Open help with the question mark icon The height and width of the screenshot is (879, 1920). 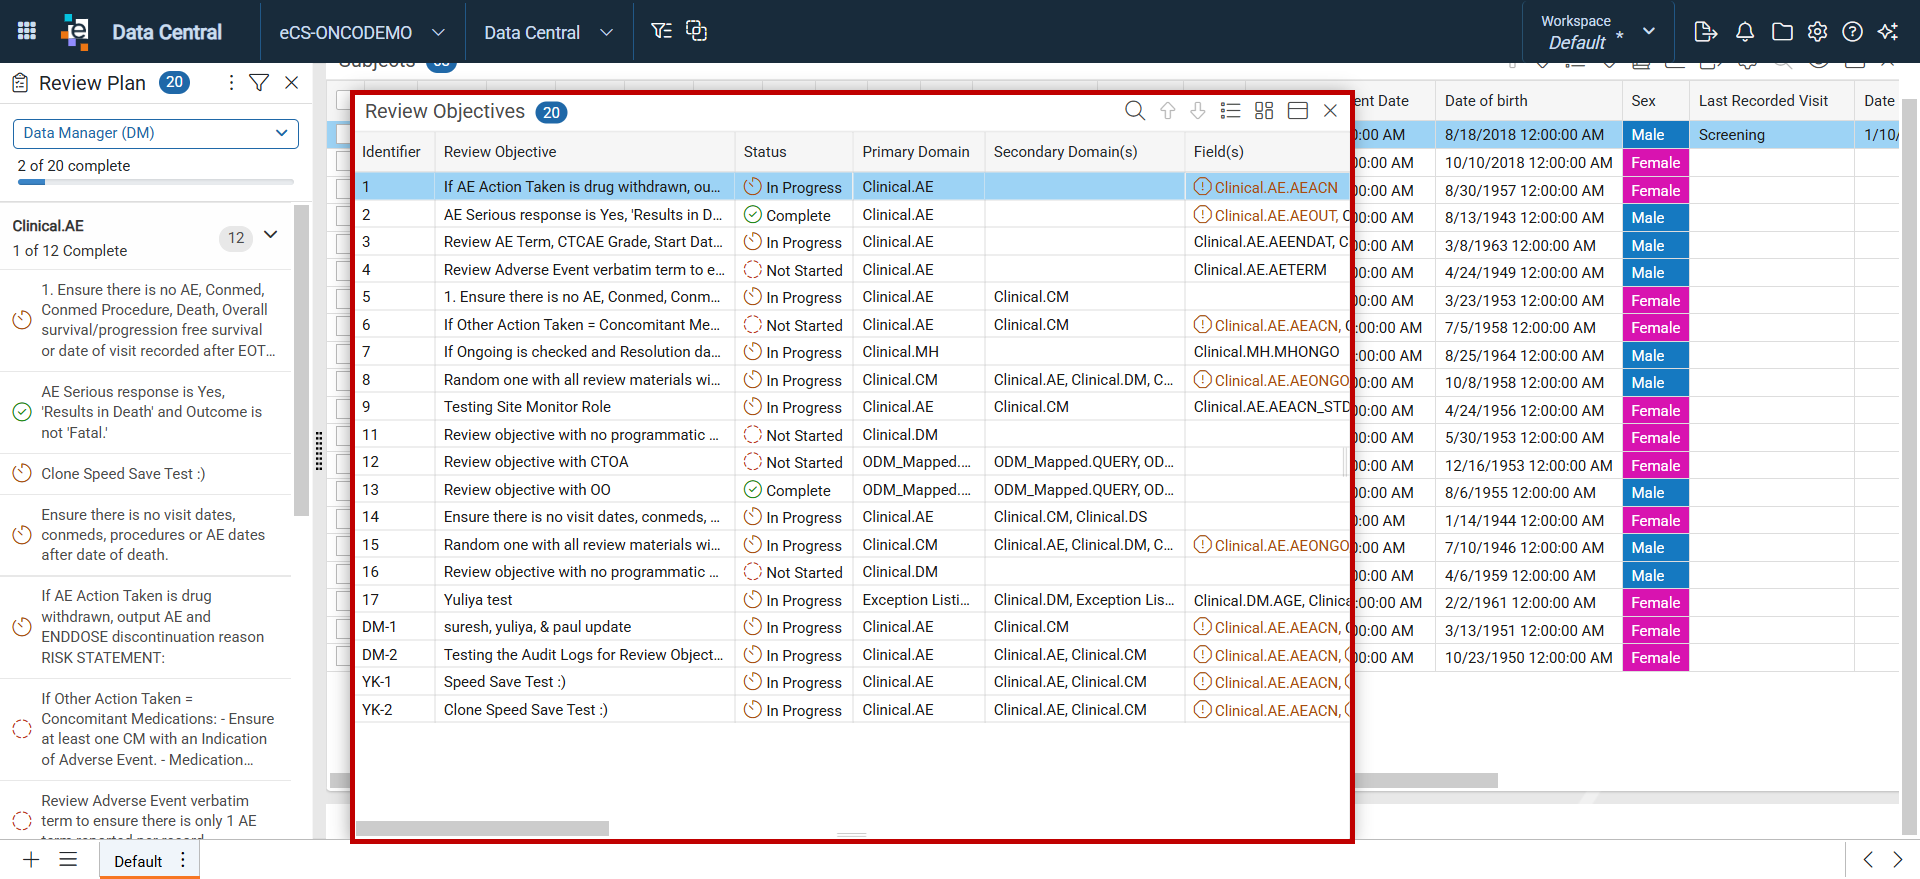click(x=1852, y=32)
